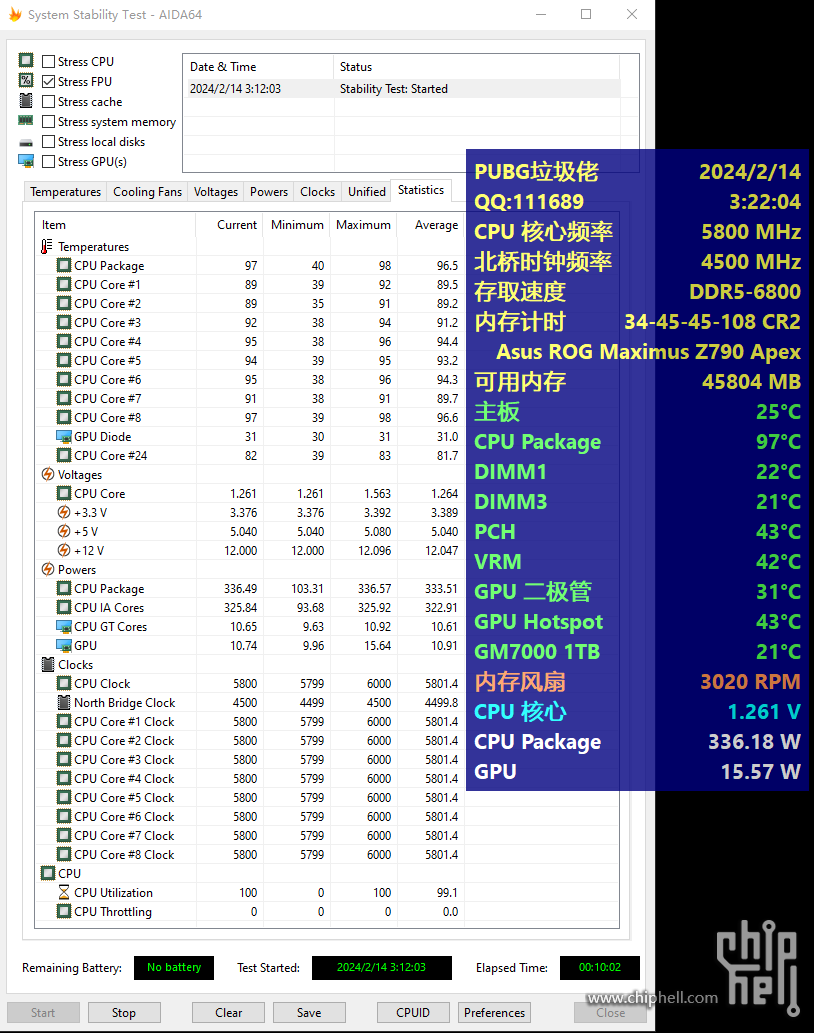
Task: Click the icon next to CPU Package temperature
Action: (64, 265)
